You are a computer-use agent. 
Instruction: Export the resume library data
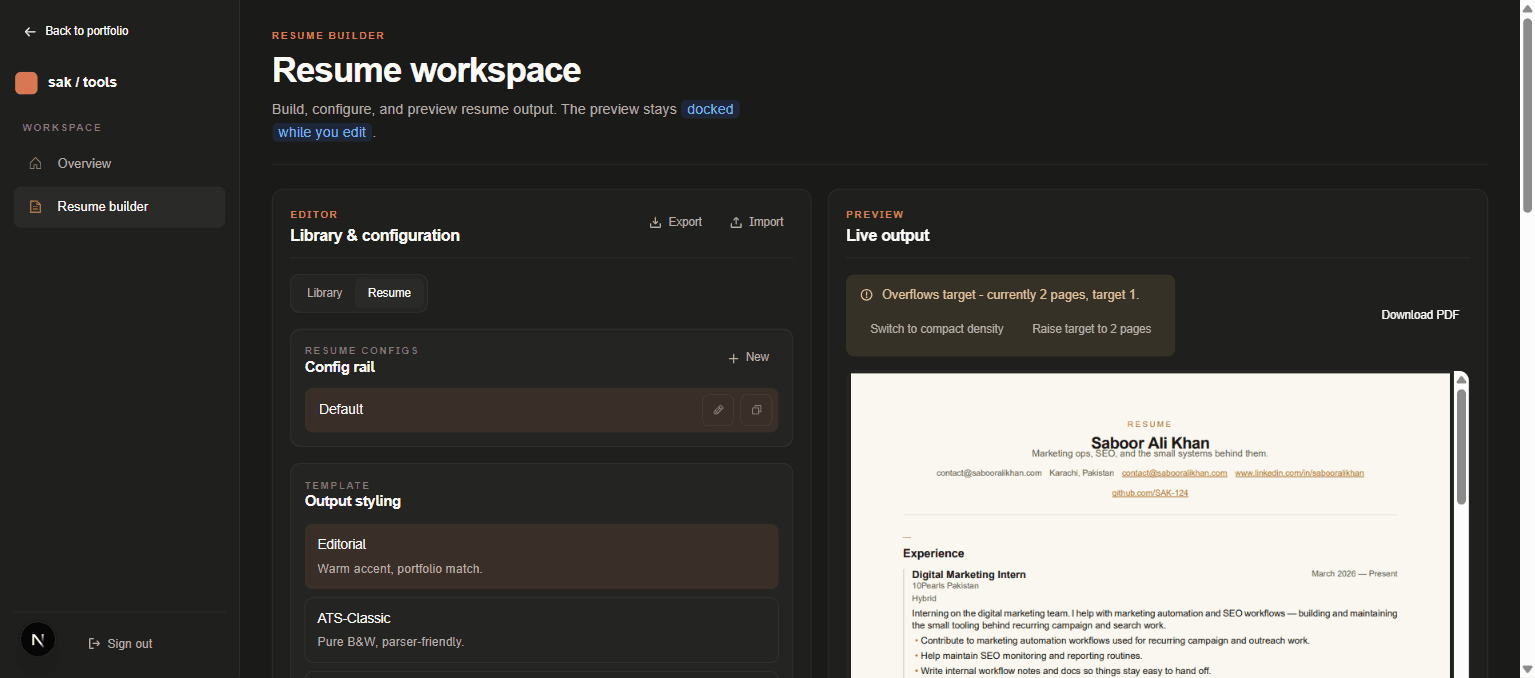pyautogui.click(x=675, y=222)
